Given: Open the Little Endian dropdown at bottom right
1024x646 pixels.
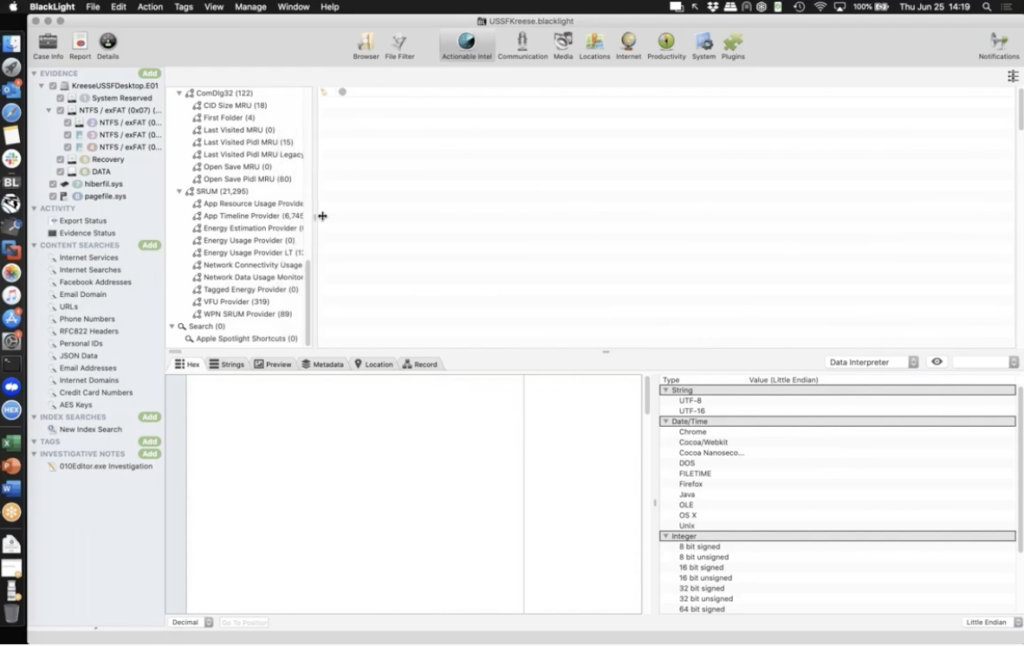Looking at the screenshot, I should pyautogui.click(x=993, y=622).
